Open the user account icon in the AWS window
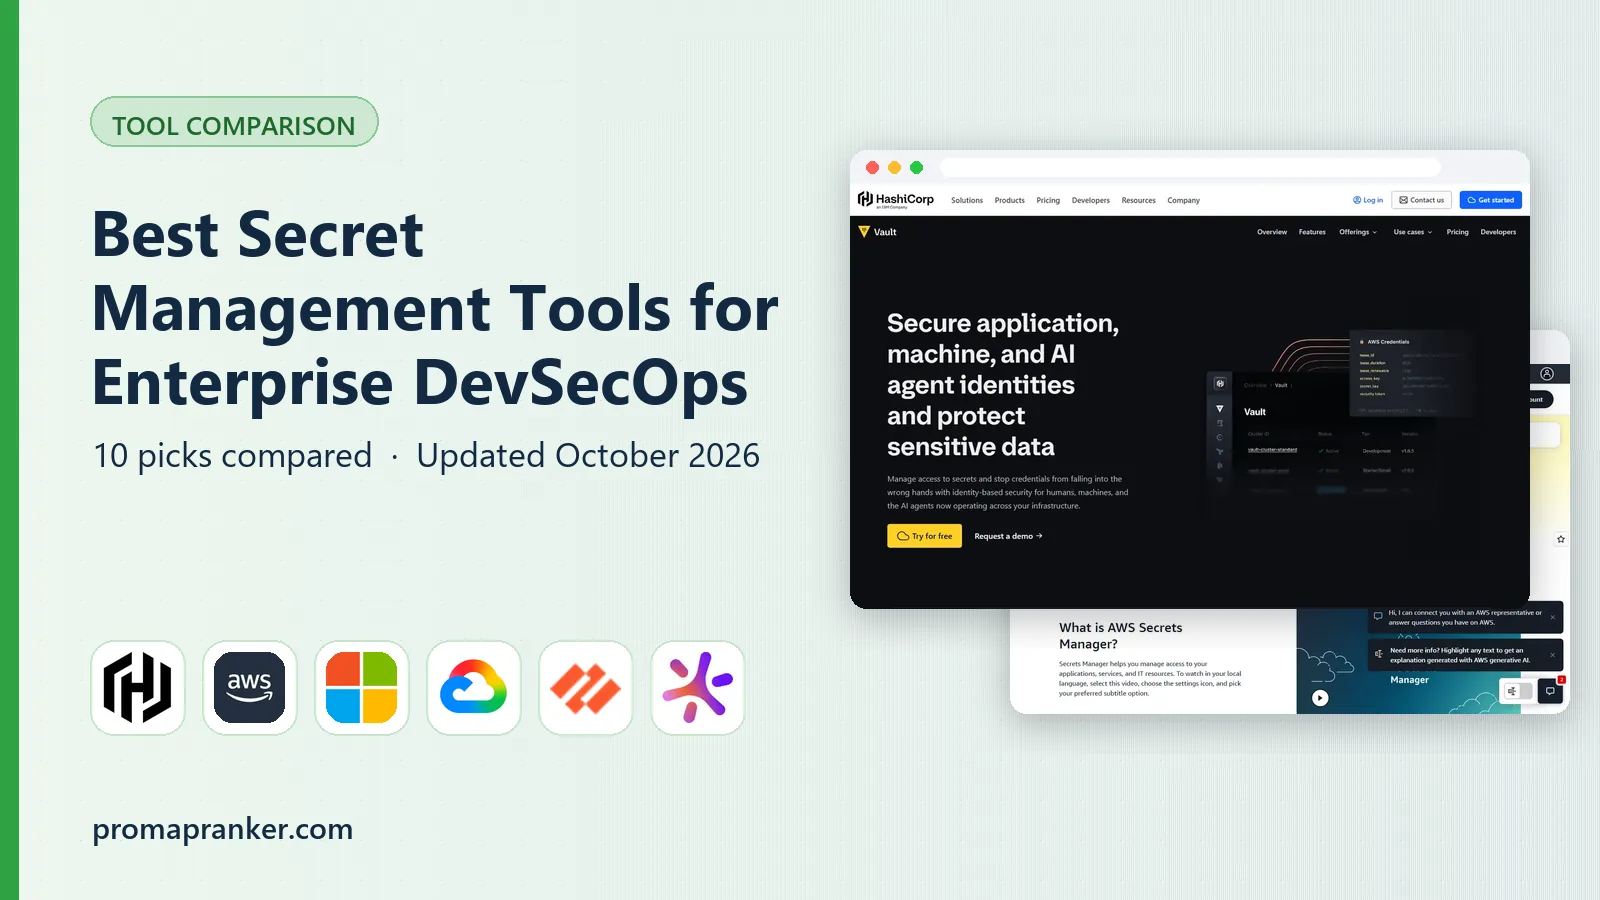 click(1547, 374)
